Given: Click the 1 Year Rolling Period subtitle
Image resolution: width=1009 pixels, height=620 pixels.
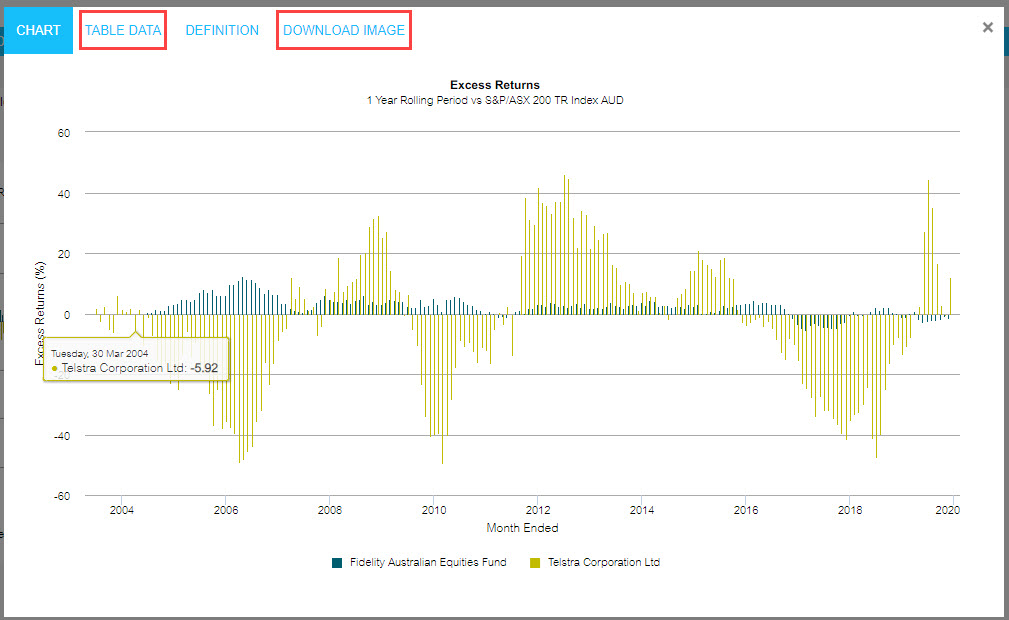Looking at the screenshot, I should [494, 100].
